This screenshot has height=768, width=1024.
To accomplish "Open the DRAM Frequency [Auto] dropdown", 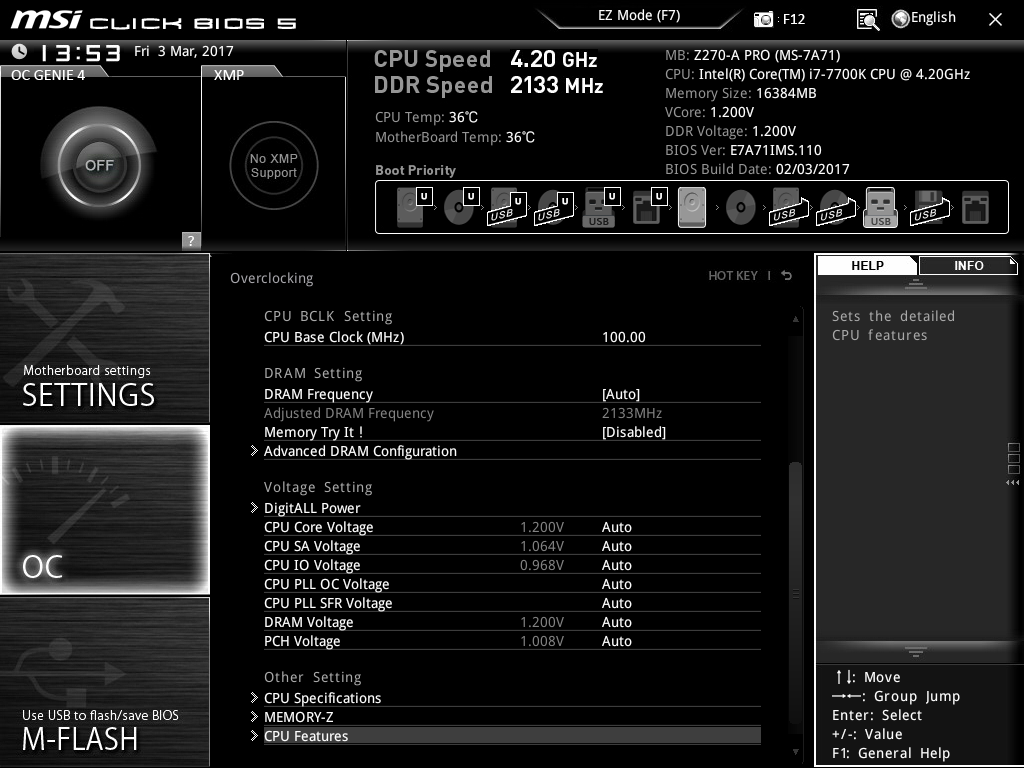I will 621,394.
